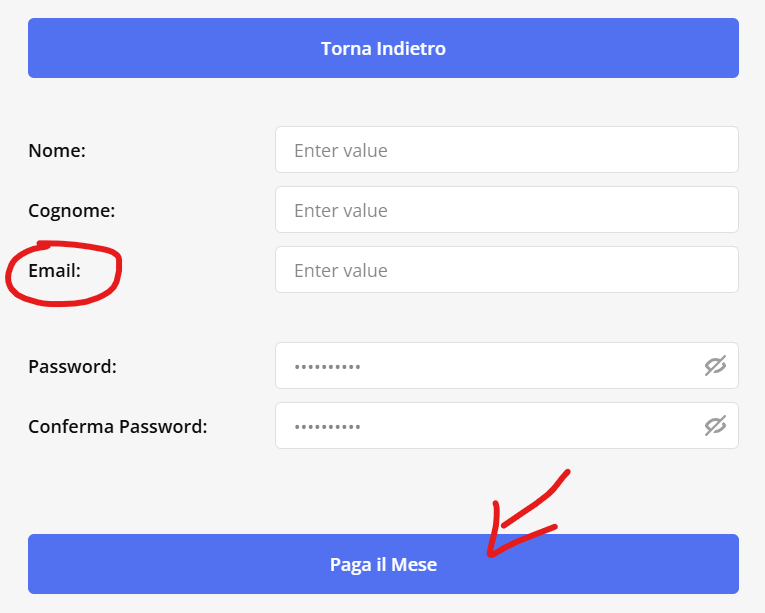Place cursor in the Password field
This screenshot has width=765, height=613.
506,366
